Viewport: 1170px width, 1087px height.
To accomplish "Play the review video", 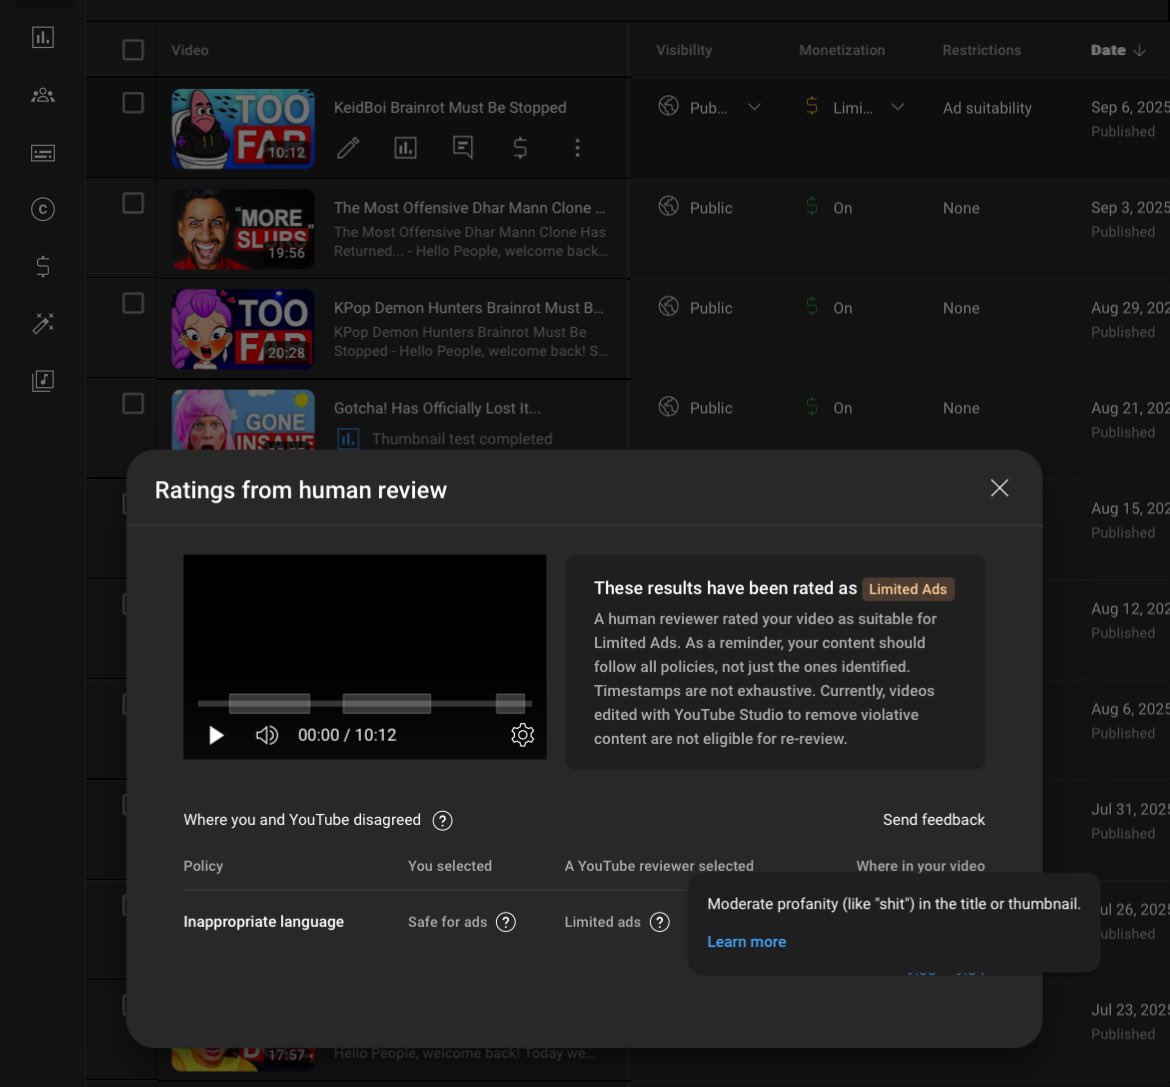I will click(216, 736).
